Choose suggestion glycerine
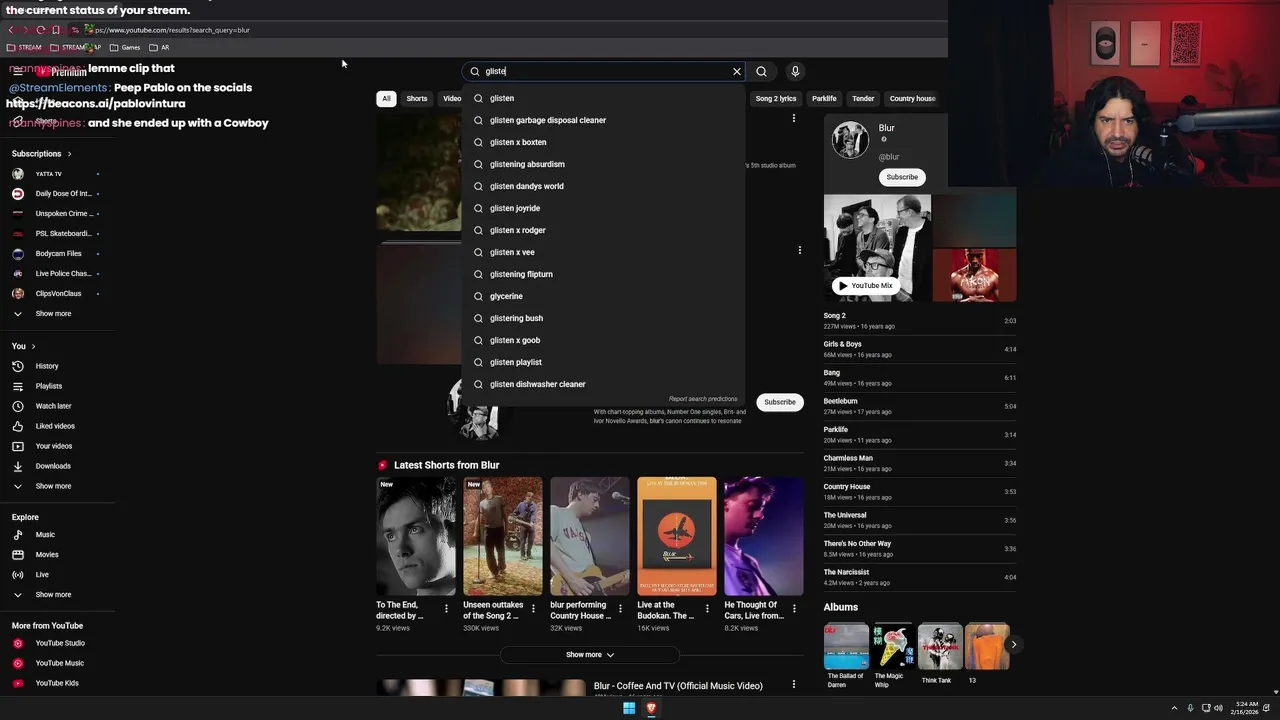Image resolution: width=1280 pixels, height=720 pixels. pos(603,296)
